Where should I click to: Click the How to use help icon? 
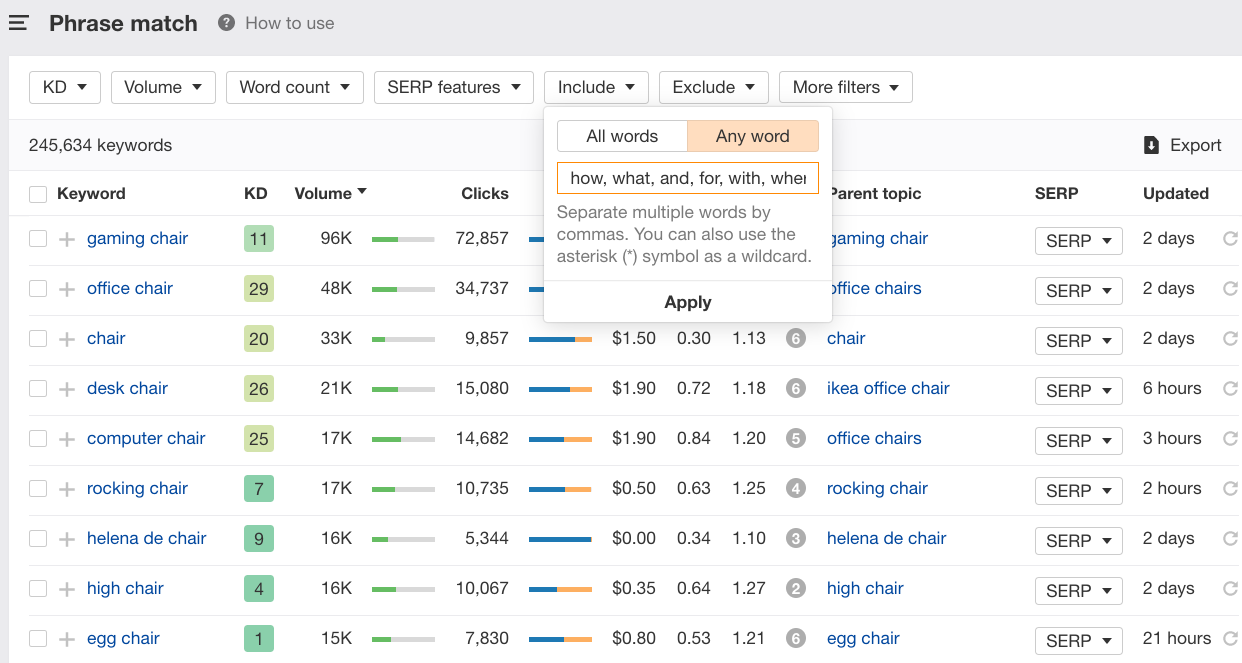[227, 22]
